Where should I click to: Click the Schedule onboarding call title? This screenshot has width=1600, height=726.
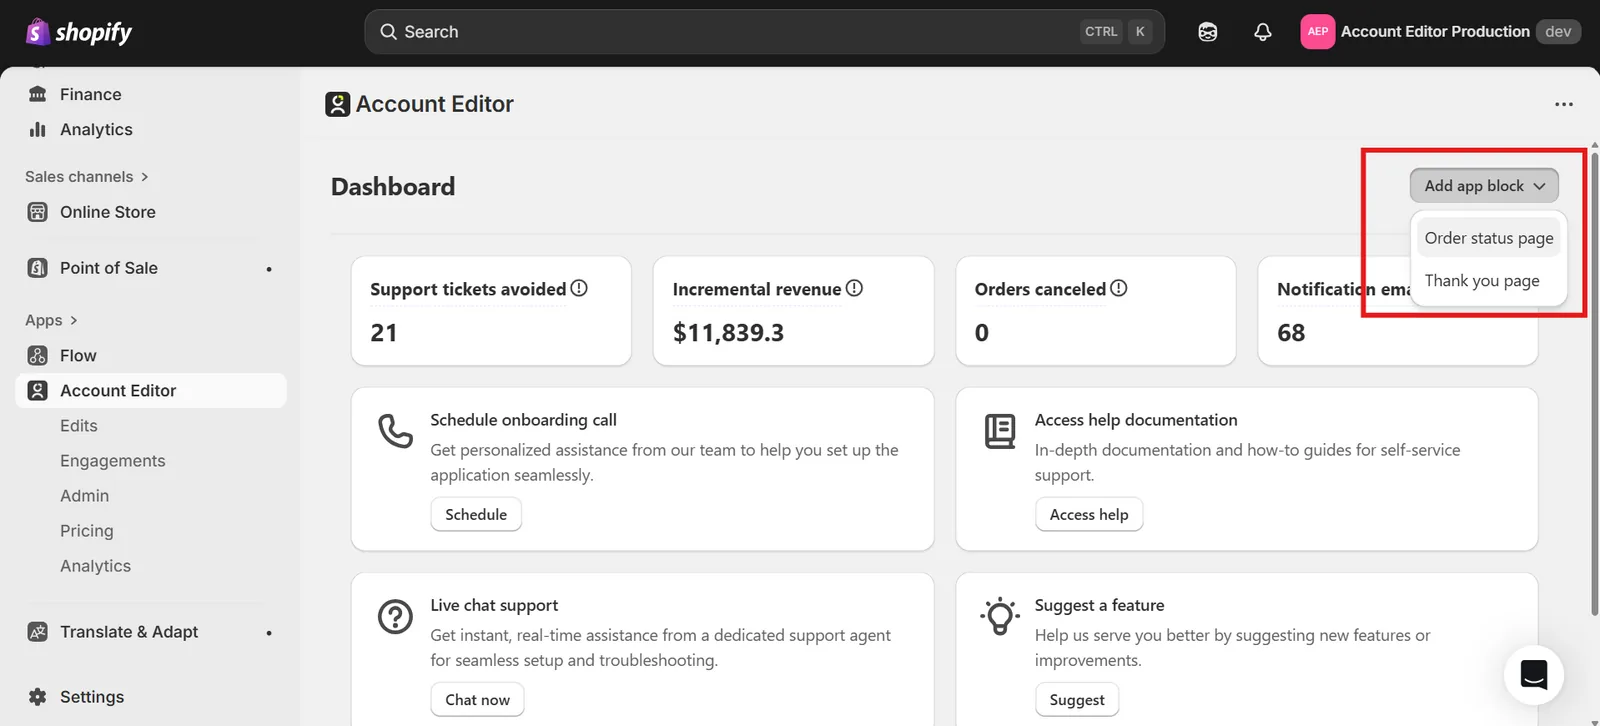(524, 420)
